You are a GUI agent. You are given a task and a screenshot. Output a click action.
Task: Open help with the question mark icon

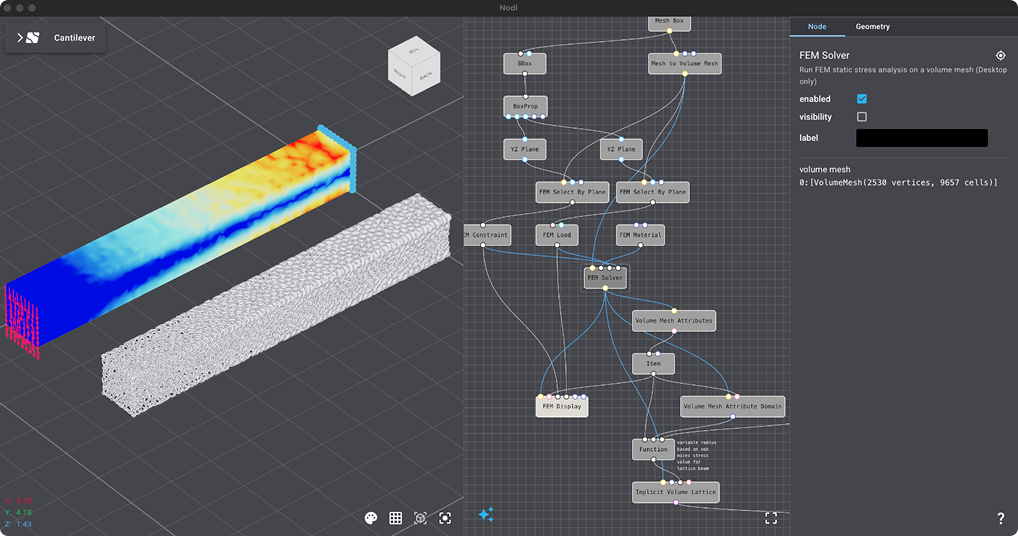pyautogui.click(x=1000, y=519)
